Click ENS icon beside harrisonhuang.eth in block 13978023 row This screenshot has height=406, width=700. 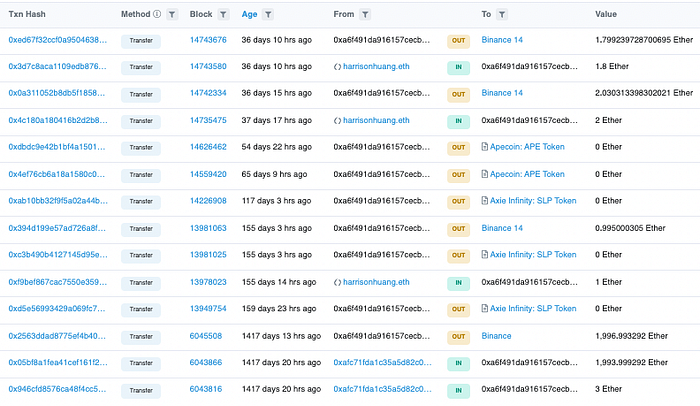pyautogui.click(x=338, y=282)
